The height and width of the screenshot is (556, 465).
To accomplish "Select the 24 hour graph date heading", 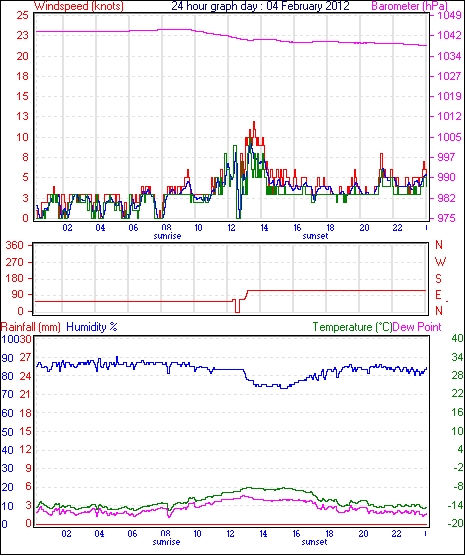I will coord(260,6).
